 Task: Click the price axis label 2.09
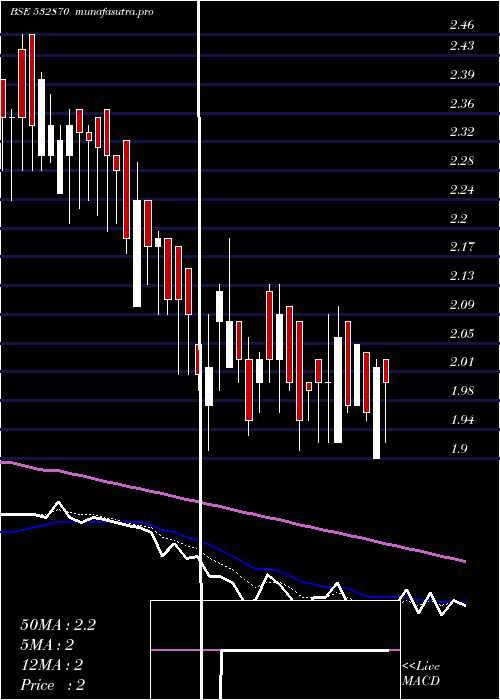coord(462,305)
